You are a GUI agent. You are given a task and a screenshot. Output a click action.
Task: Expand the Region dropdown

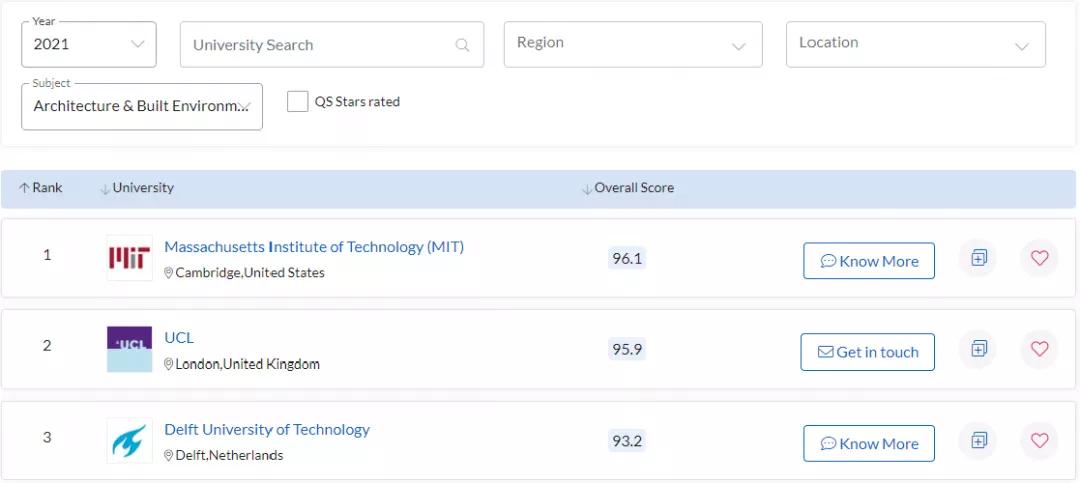633,45
